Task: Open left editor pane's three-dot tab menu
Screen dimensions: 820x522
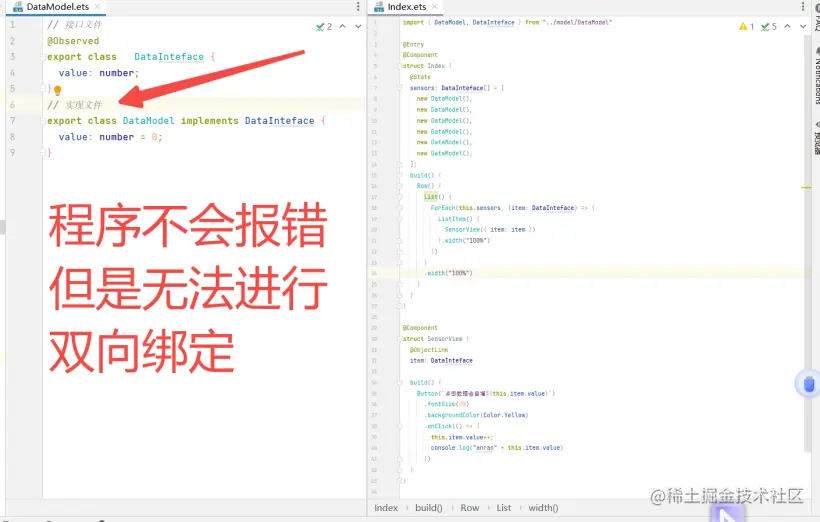Action: tap(358, 6)
